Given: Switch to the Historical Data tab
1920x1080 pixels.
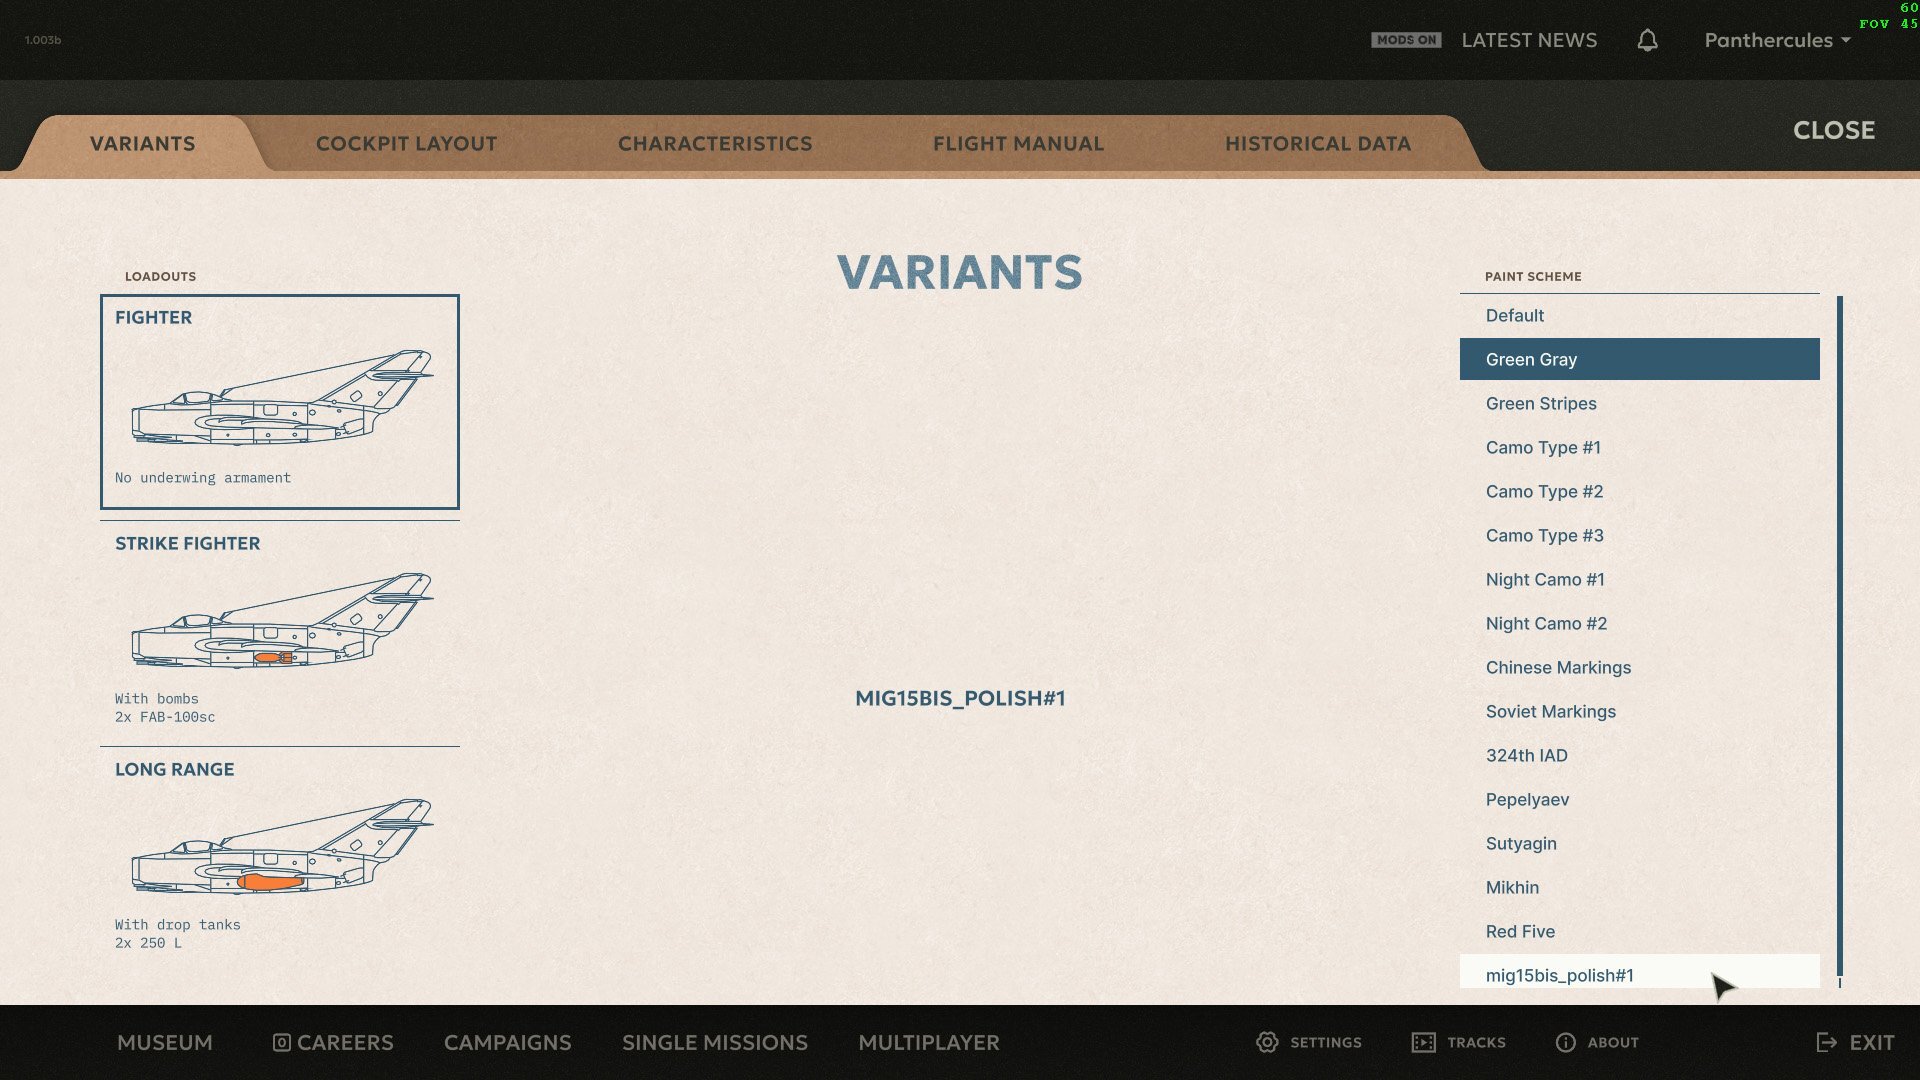Looking at the screenshot, I should pyautogui.click(x=1318, y=143).
